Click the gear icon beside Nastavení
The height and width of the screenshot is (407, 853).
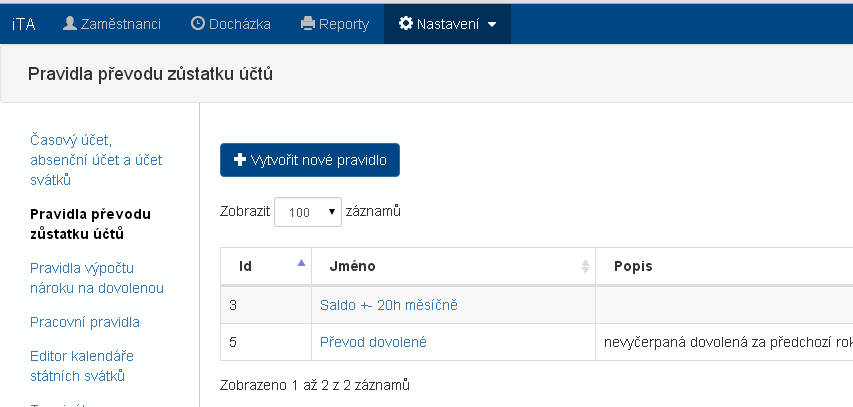tap(405, 23)
